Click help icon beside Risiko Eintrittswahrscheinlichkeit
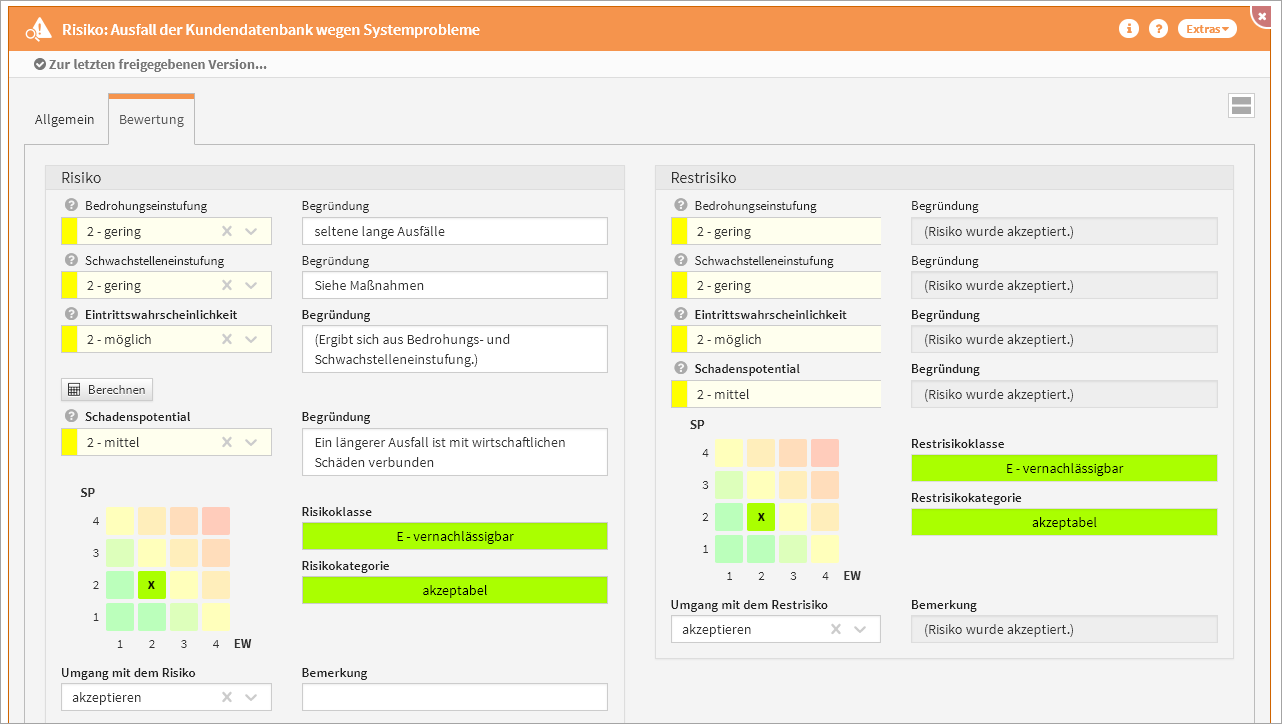1282x724 pixels. click(71, 314)
